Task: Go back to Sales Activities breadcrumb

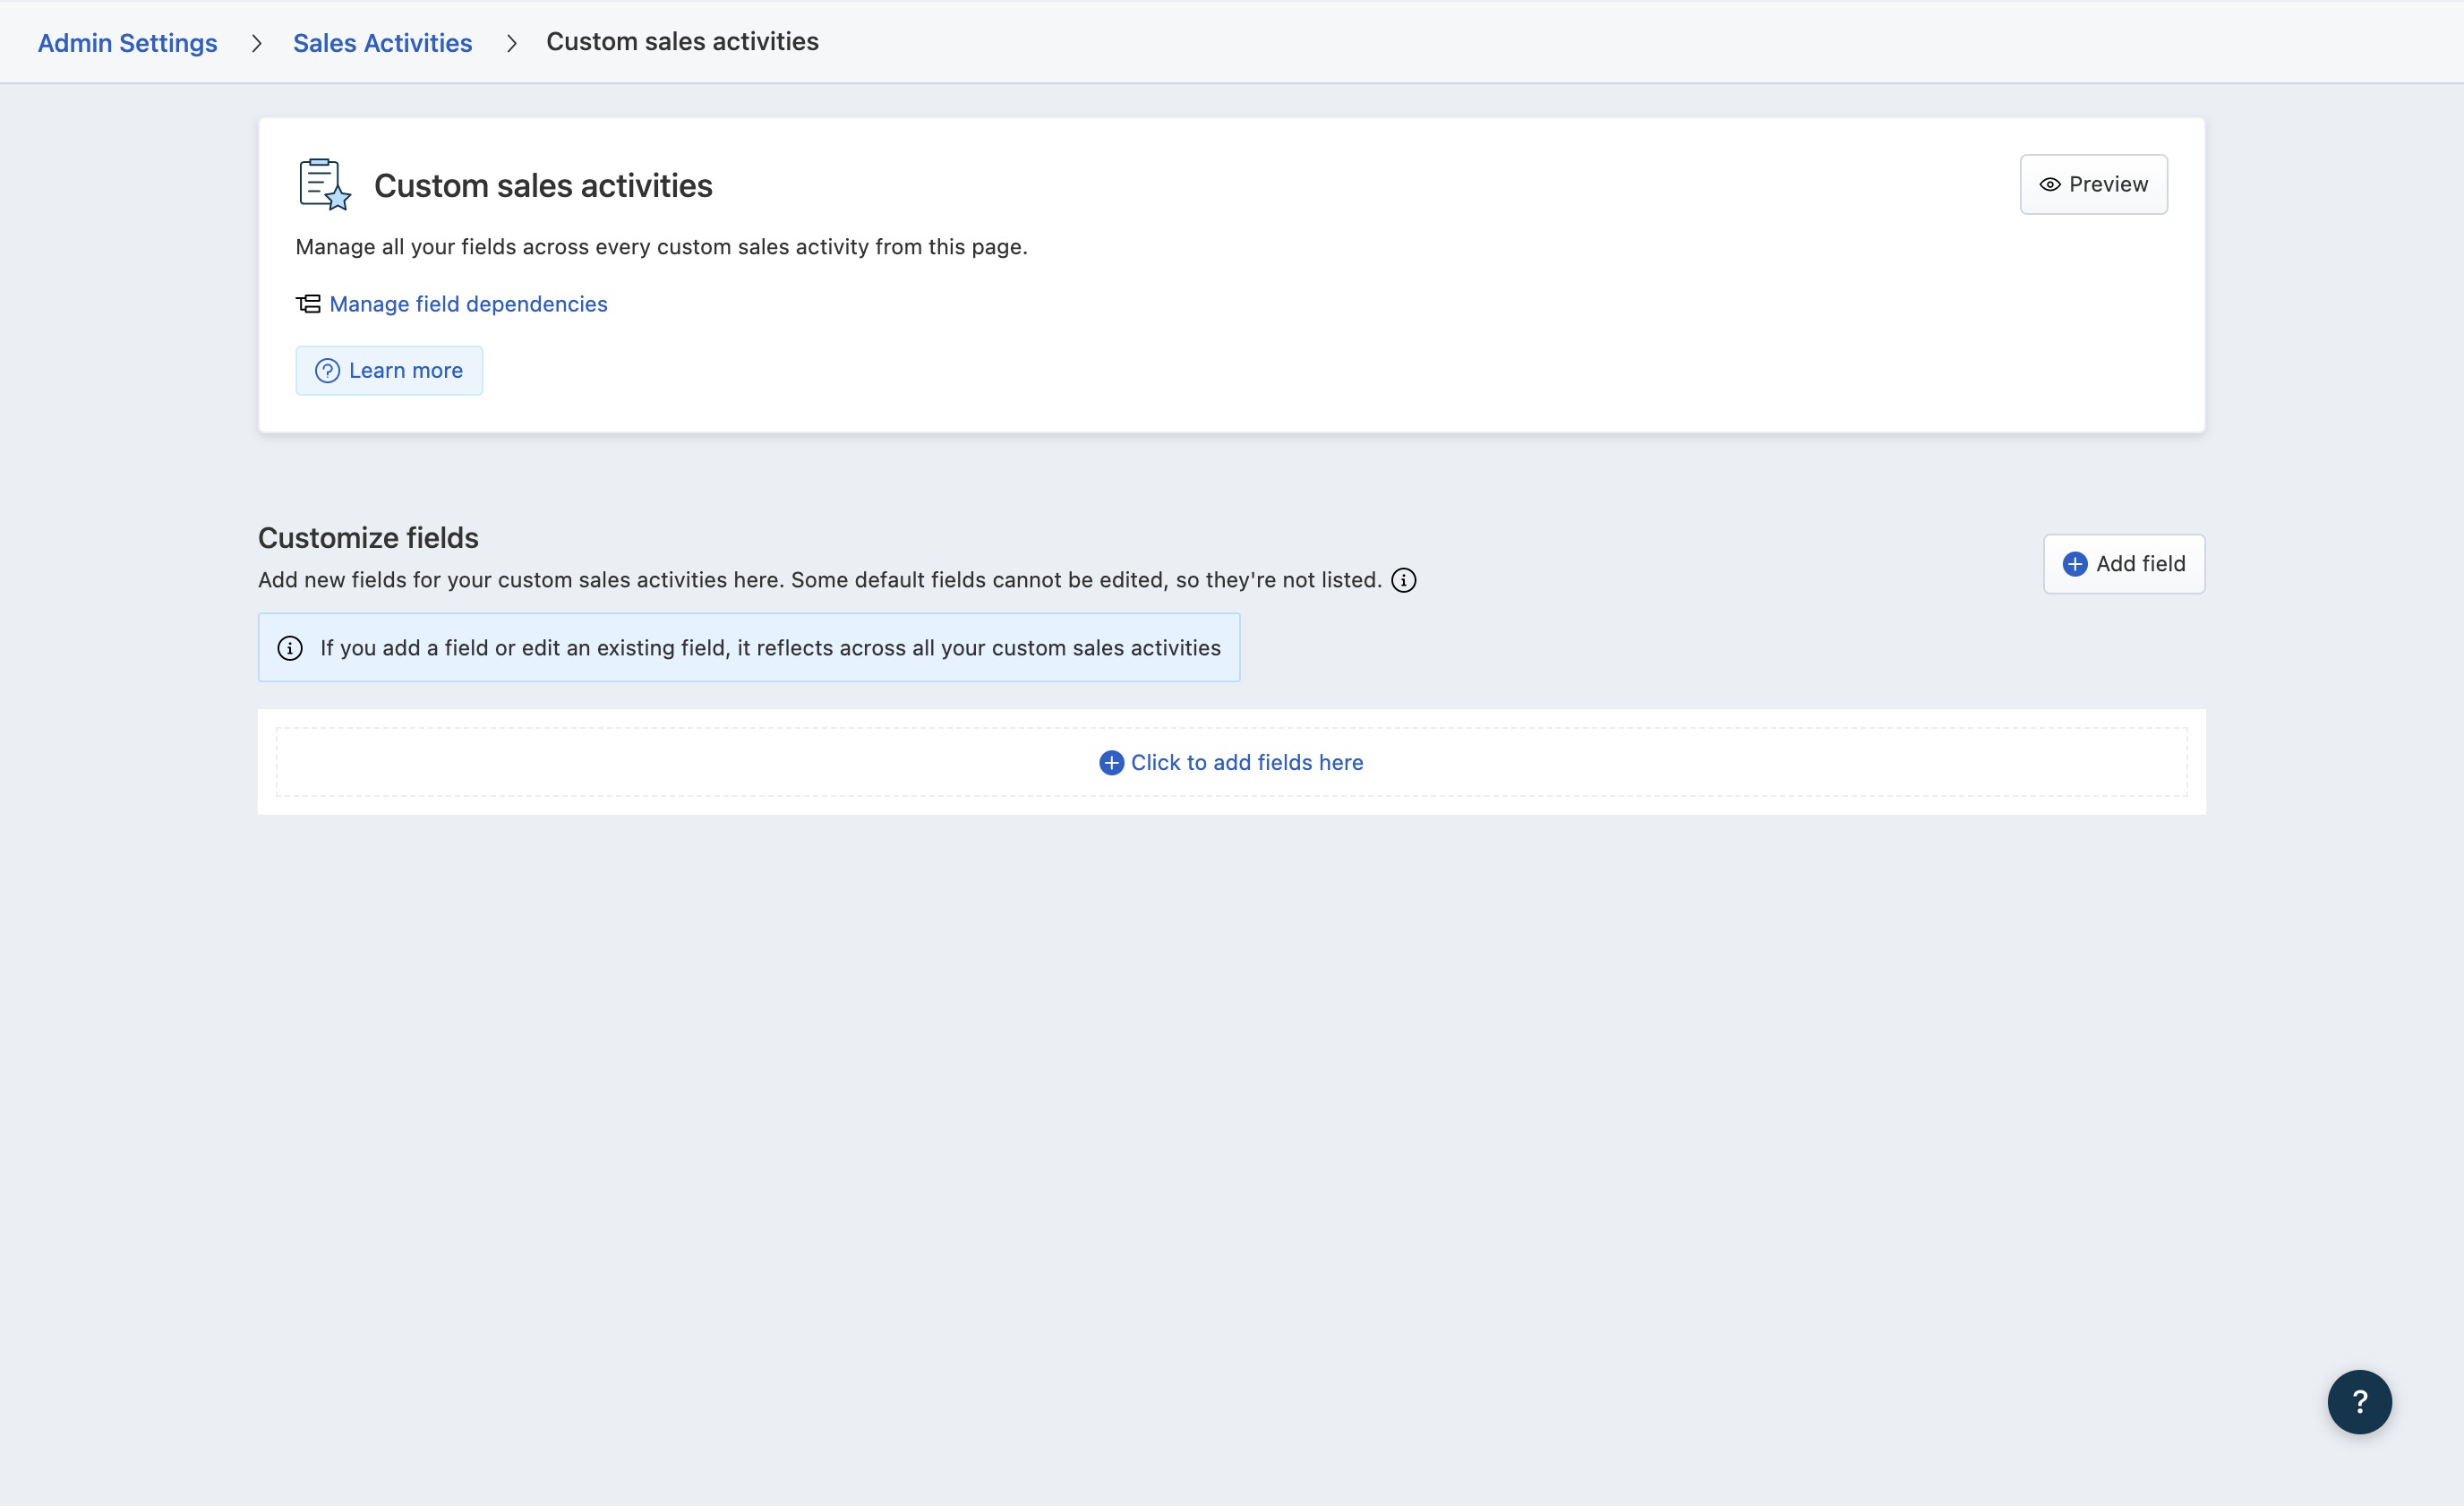Action: pyautogui.click(x=382, y=43)
